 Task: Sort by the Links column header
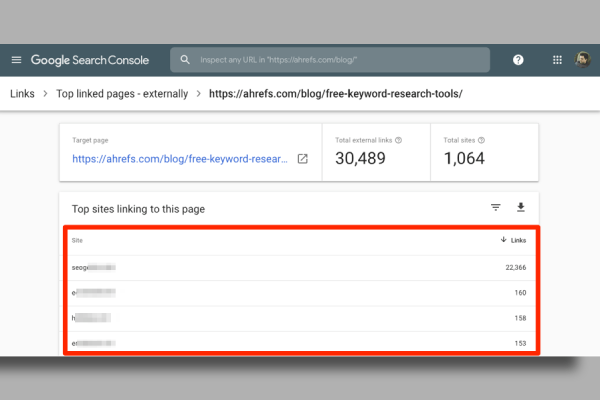click(514, 240)
